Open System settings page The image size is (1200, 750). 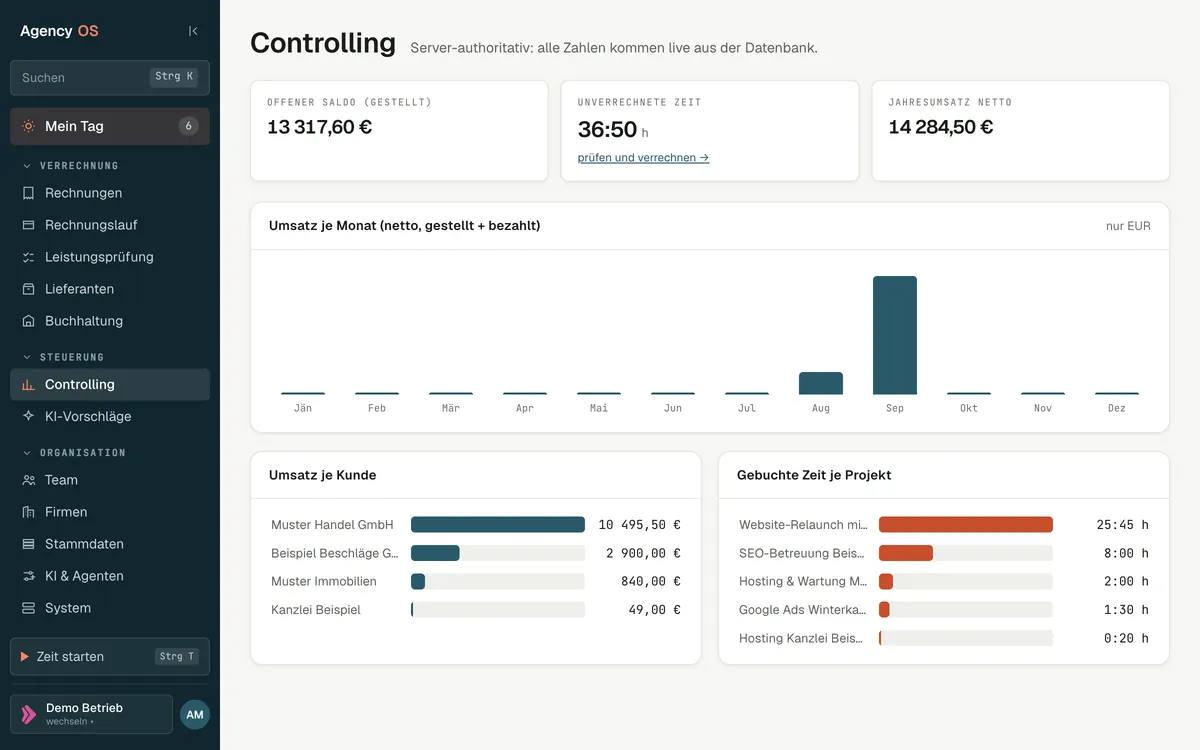point(110,608)
